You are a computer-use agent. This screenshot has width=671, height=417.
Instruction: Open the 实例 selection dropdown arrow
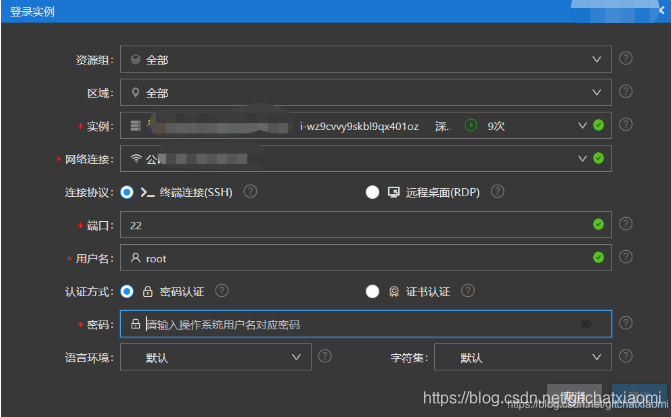tap(582, 125)
